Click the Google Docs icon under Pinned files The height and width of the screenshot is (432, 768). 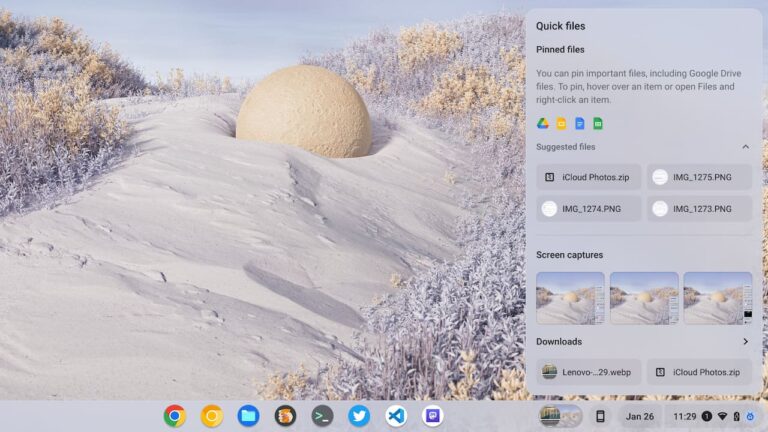pos(579,123)
